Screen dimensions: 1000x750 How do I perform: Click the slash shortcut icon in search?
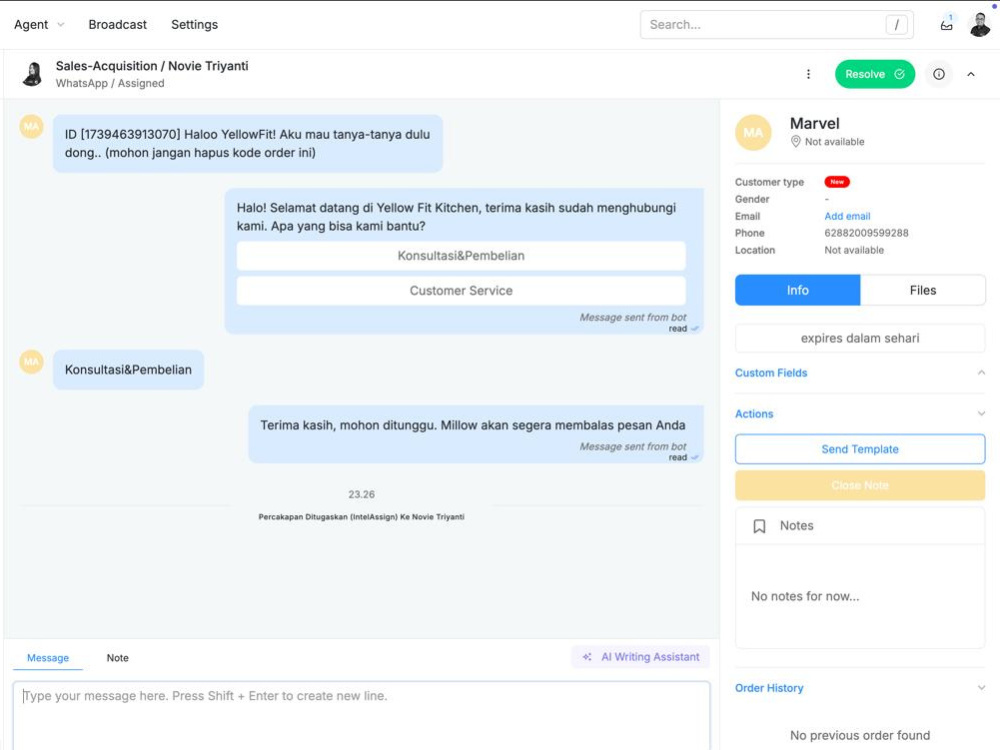896,25
